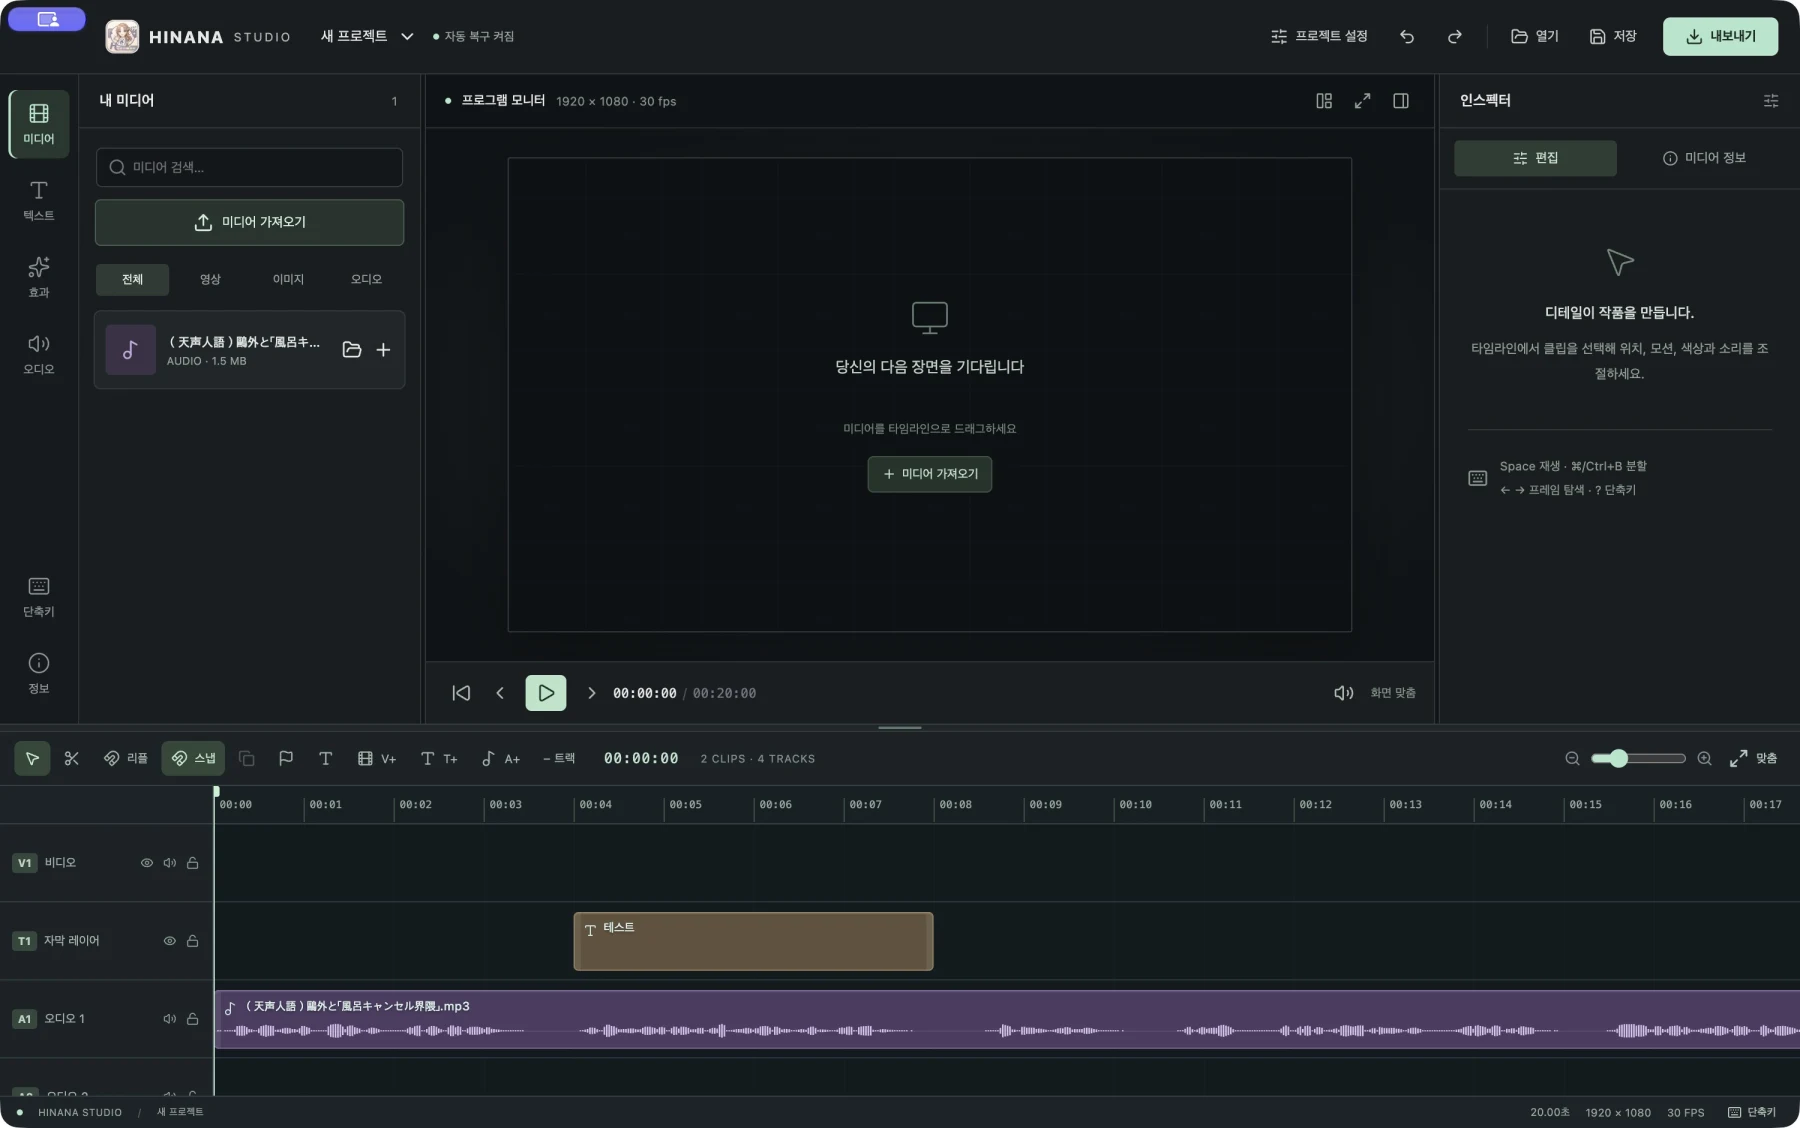1800x1128 pixels.
Task: Switch inspector to 미디어 정보 tab
Action: (1704, 158)
